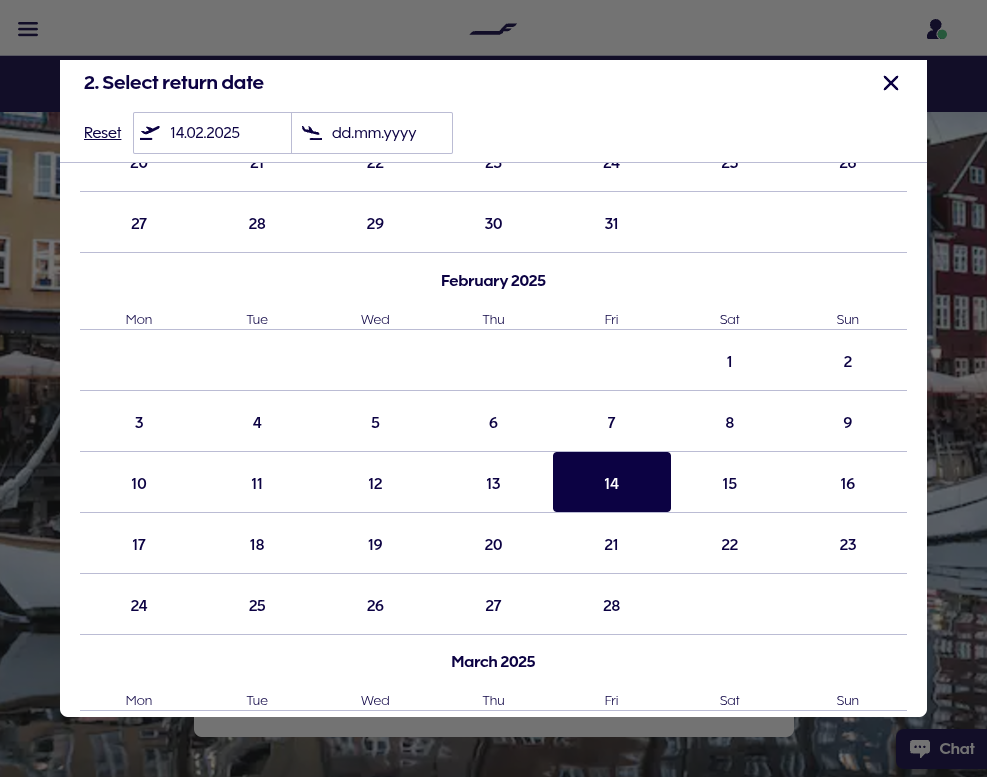Open the user profile icon

pyautogui.click(x=936, y=29)
